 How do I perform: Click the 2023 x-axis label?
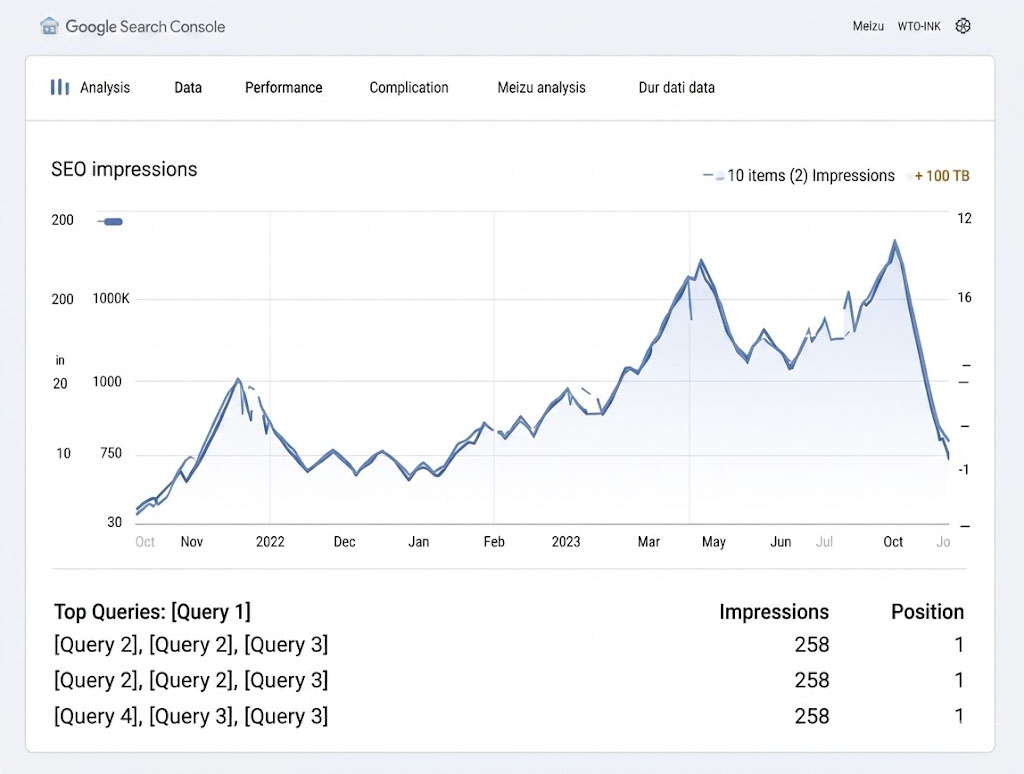click(566, 541)
